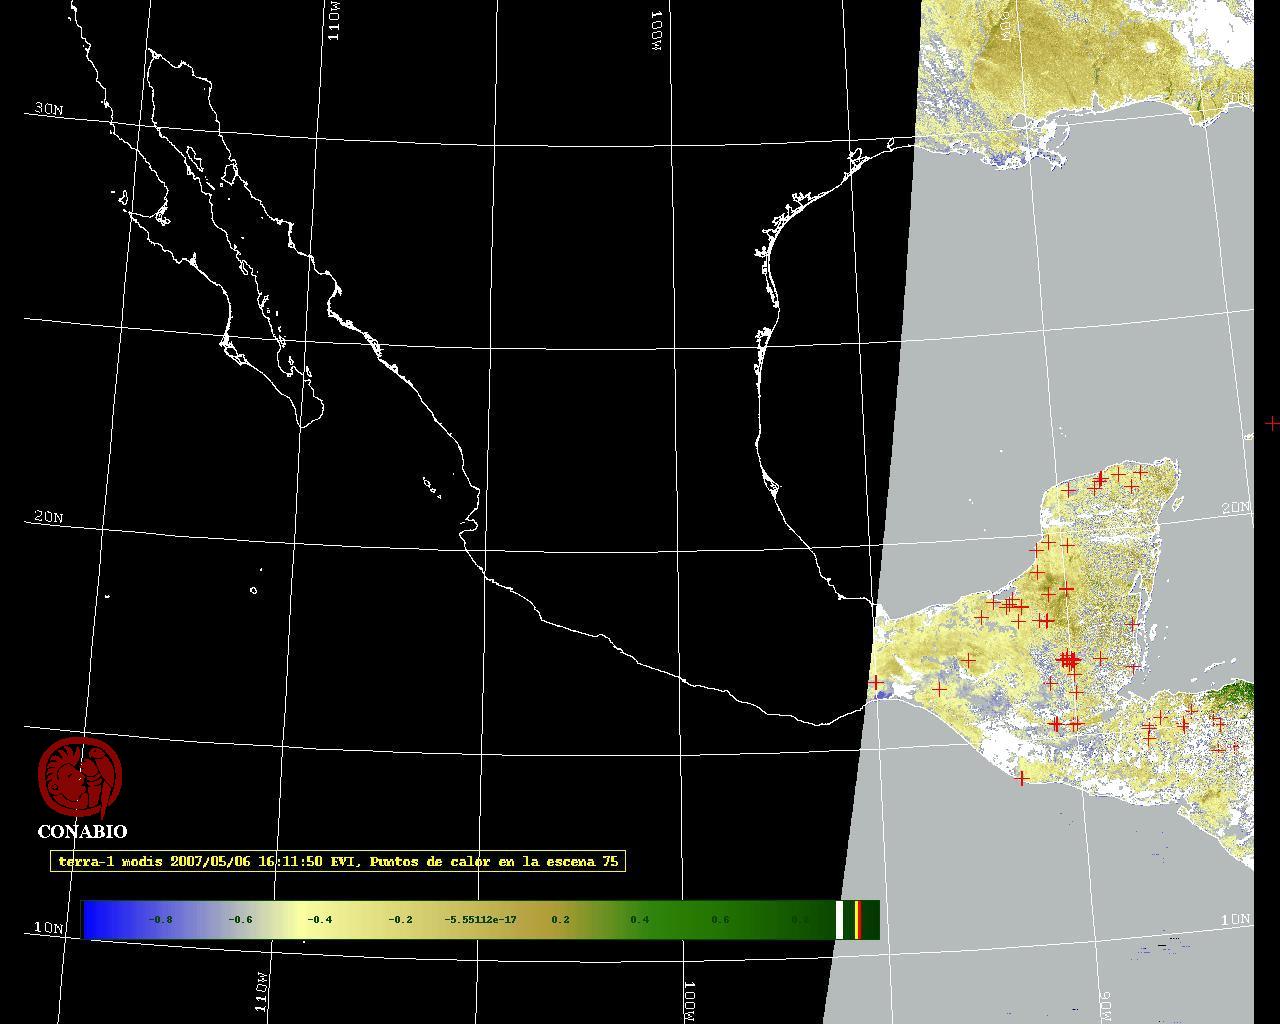Screen dimensions: 1280x1024
Task: Pick the -0.4 pale yellow color scale value
Action: [x=319, y=919]
